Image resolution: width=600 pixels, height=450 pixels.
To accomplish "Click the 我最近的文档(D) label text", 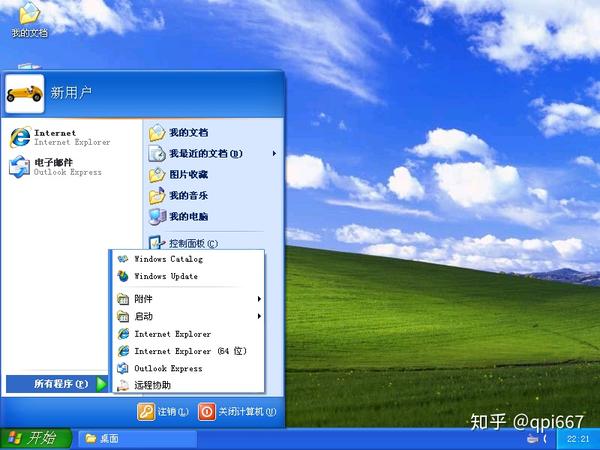I will 206,153.
